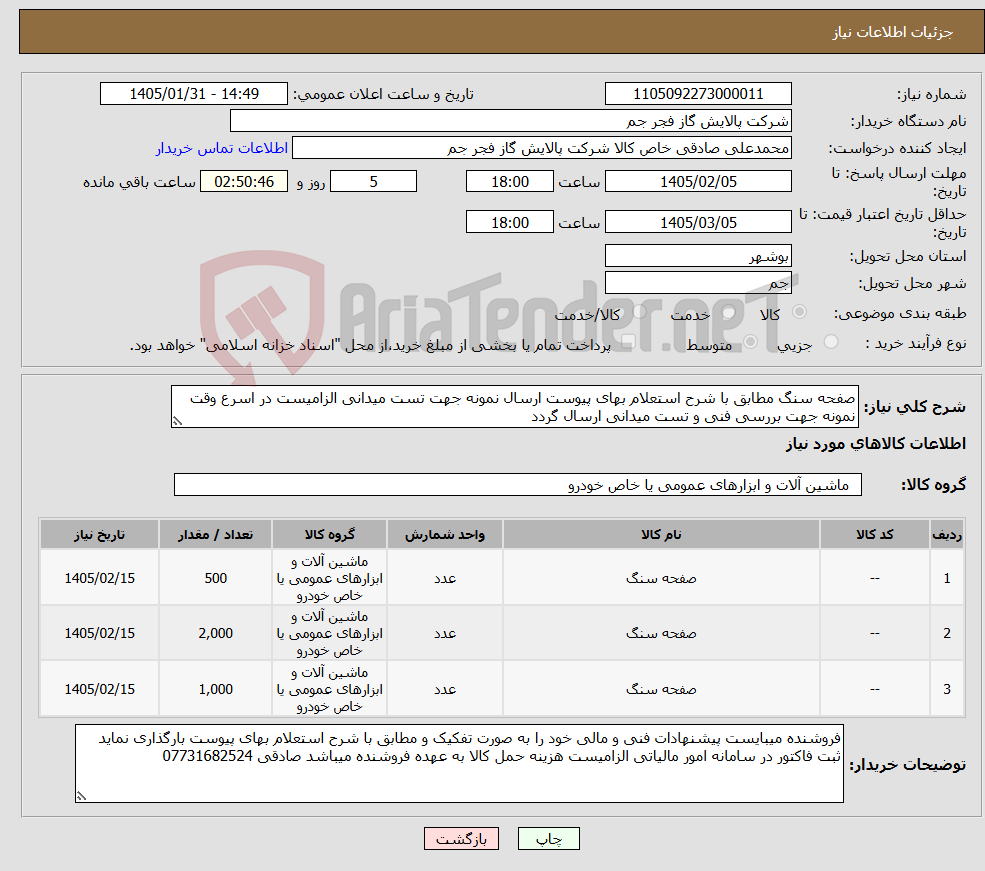
Task: Click the goods group field ماشین آلات
Action: 518,485
